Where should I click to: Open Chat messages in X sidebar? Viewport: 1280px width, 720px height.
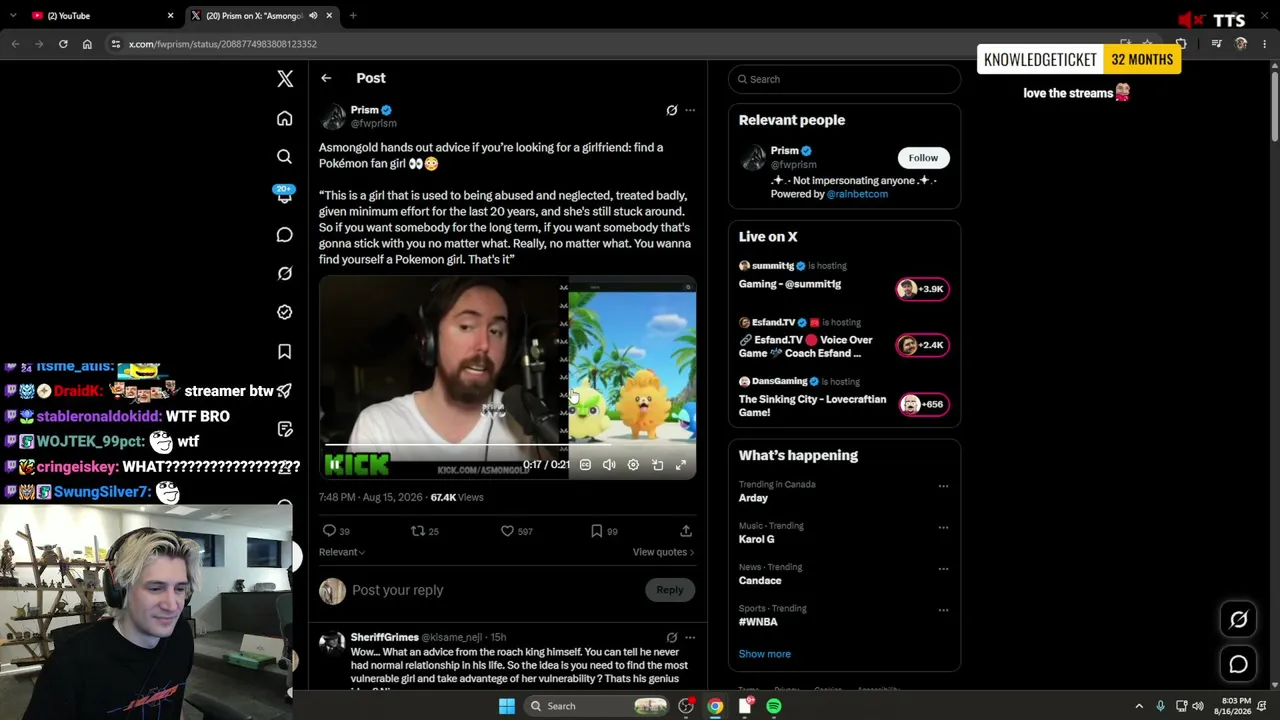point(285,235)
